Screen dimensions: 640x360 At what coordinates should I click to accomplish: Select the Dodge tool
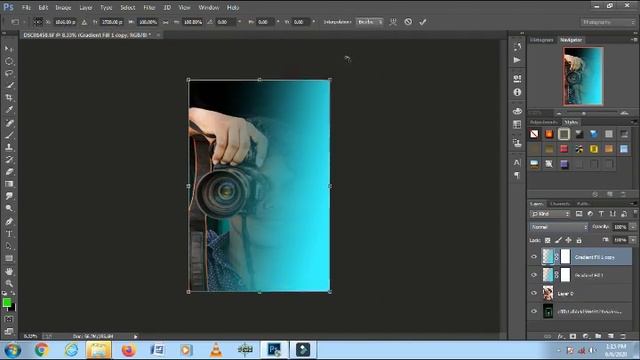(9, 208)
